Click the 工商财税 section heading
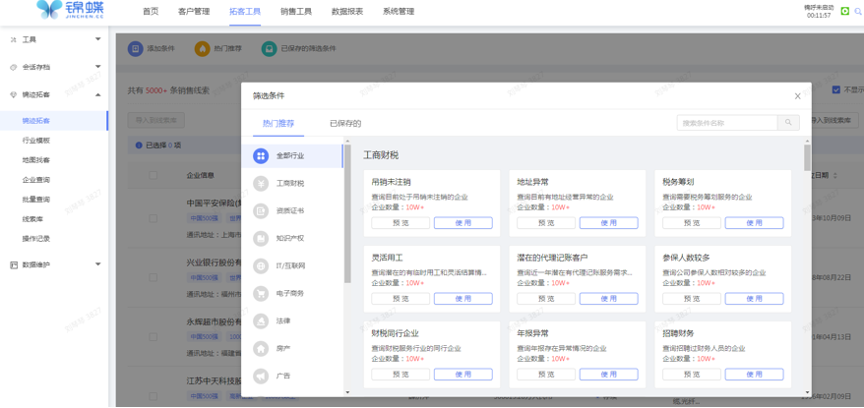Image resolution: width=864 pixels, height=408 pixels. click(381, 155)
